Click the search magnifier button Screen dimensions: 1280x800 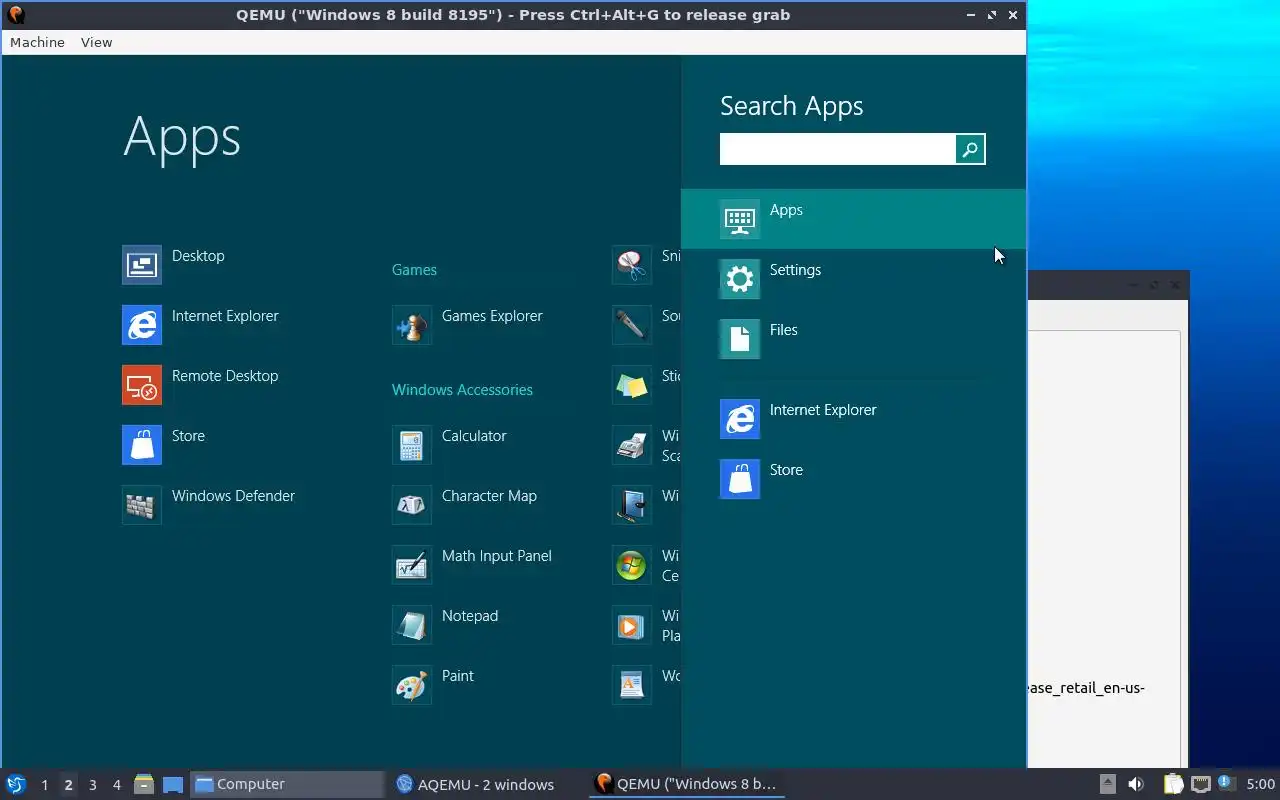(970, 149)
